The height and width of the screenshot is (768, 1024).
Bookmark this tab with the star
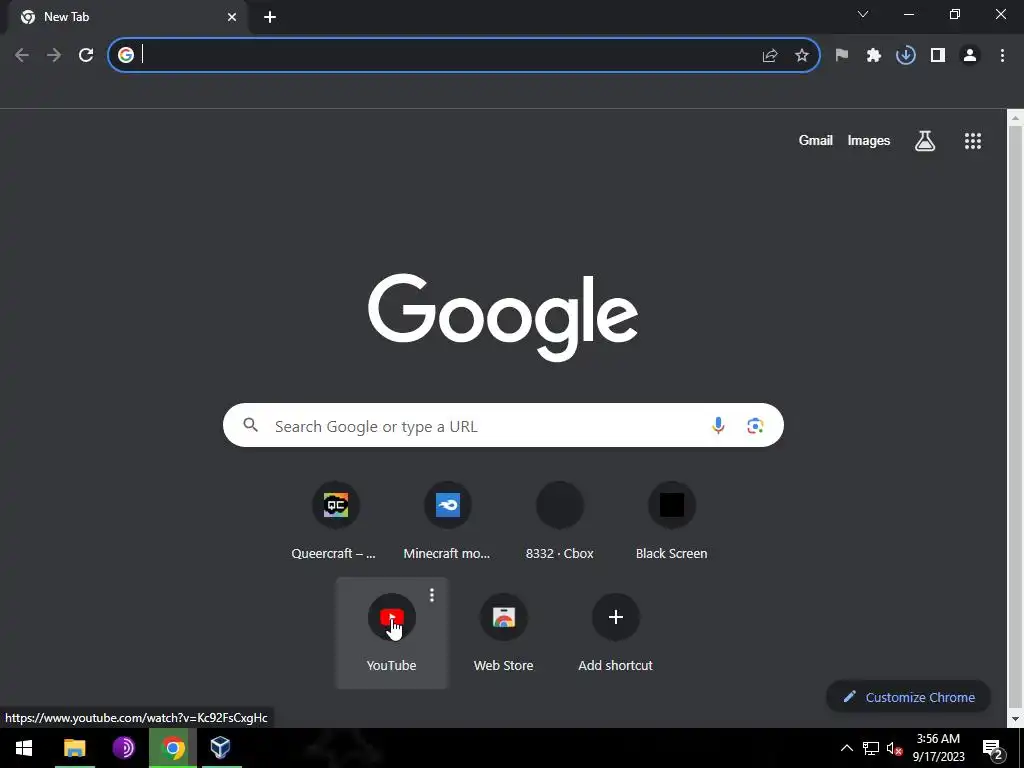[x=802, y=56]
